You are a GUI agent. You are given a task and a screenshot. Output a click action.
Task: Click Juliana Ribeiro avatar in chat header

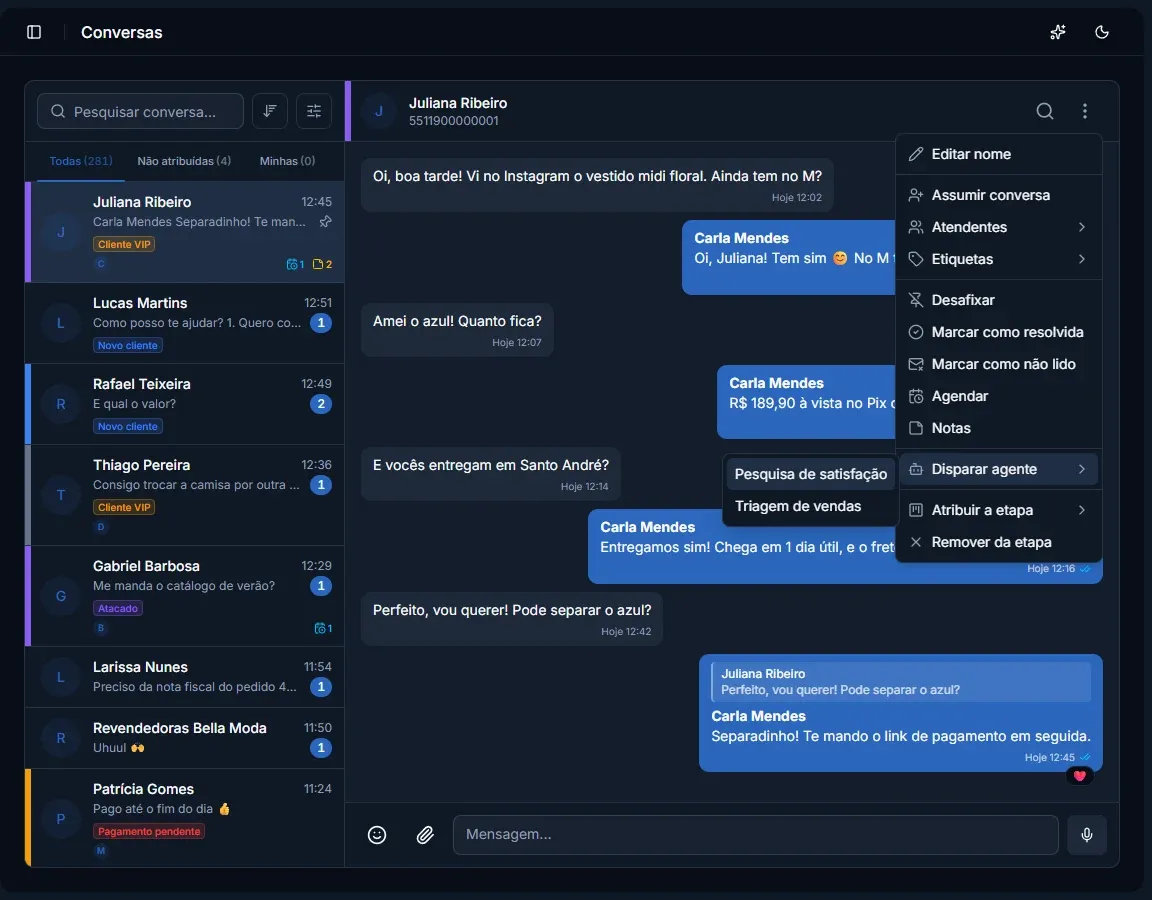(379, 111)
